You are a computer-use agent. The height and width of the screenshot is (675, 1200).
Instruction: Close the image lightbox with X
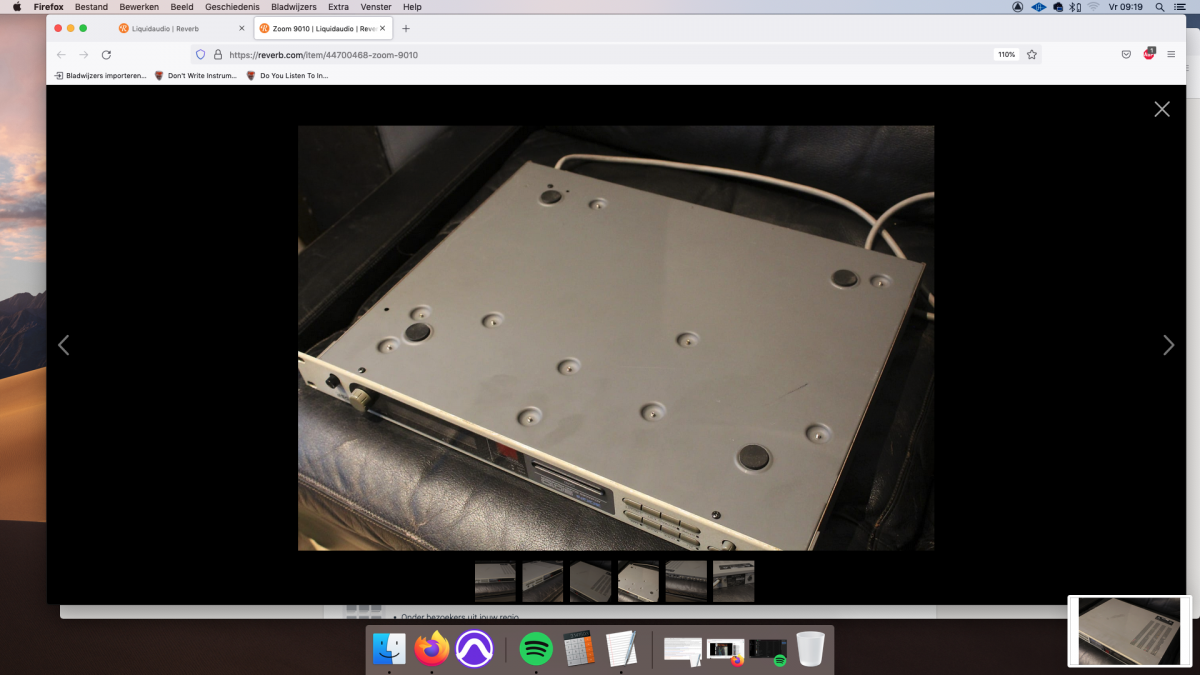pos(1161,109)
